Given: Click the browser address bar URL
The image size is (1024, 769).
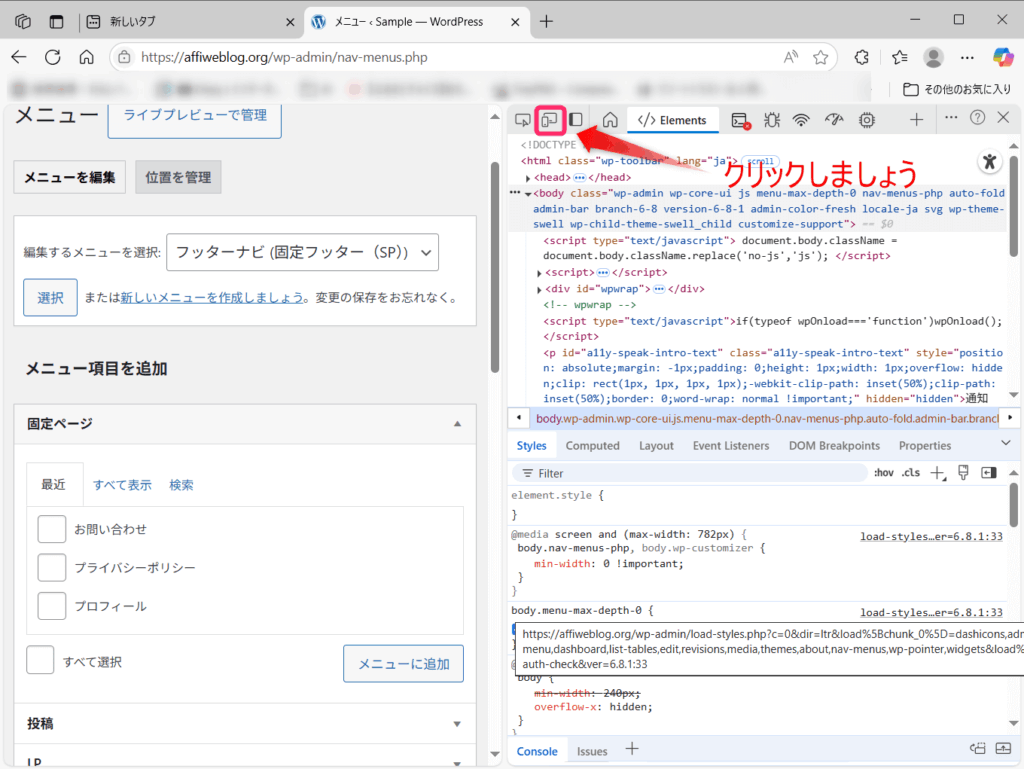Looking at the screenshot, I should pos(284,57).
